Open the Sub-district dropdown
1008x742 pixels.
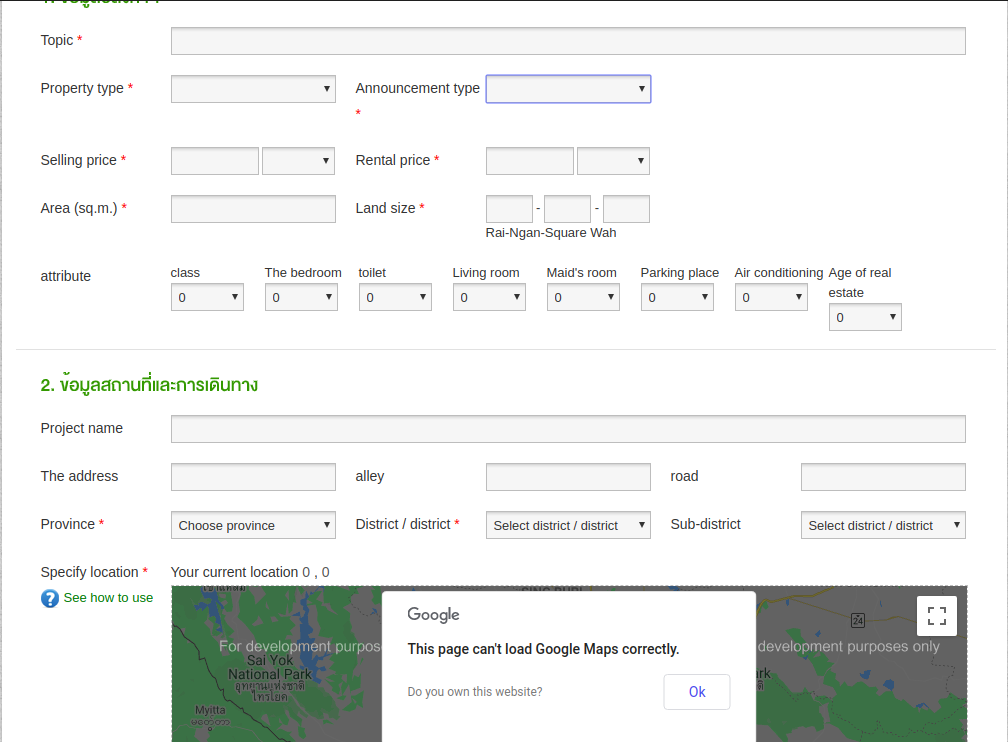(x=883, y=525)
